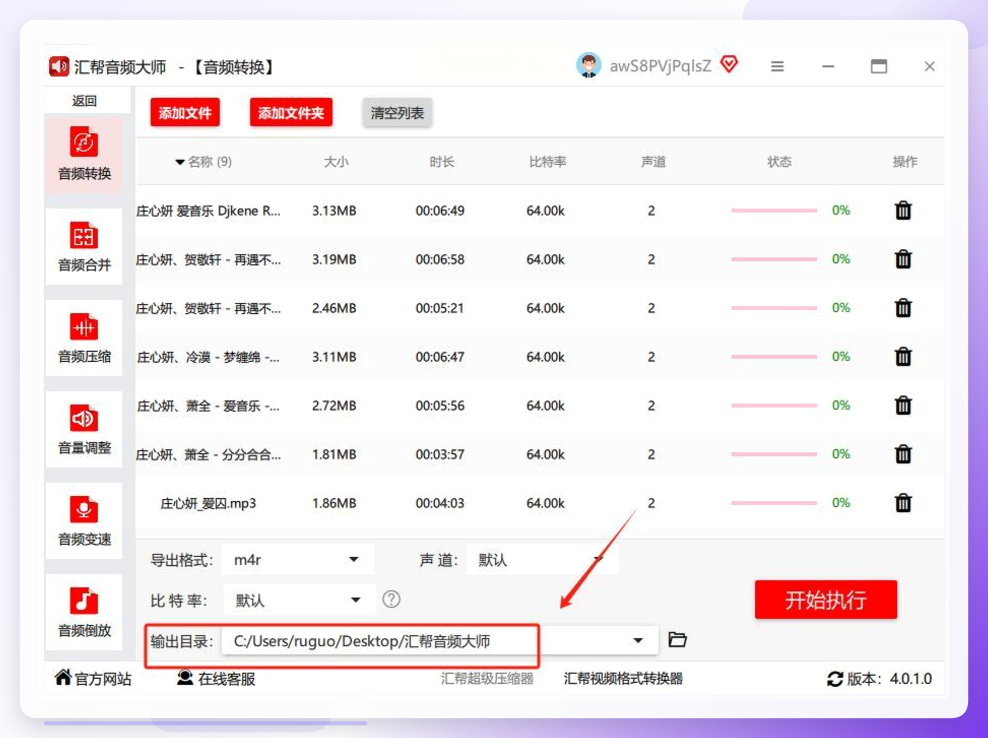This screenshot has width=988, height=738.
Task: Click the 时长 column header
Action: pyautogui.click(x=442, y=162)
